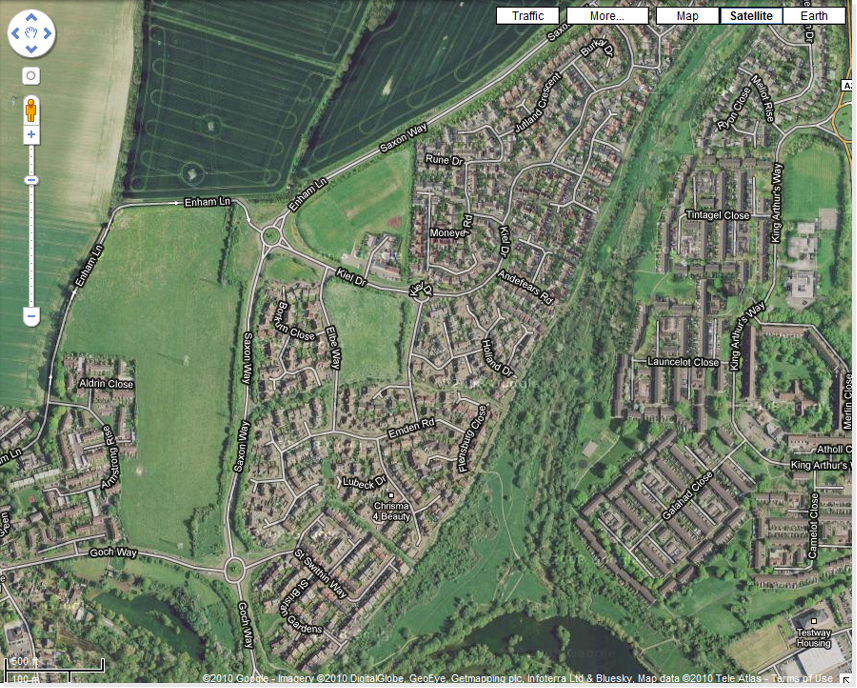This screenshot has height=688, width=857.
Task: Click the horizontal Enham Ln label near the roundabout
Action: click(207, 202)
